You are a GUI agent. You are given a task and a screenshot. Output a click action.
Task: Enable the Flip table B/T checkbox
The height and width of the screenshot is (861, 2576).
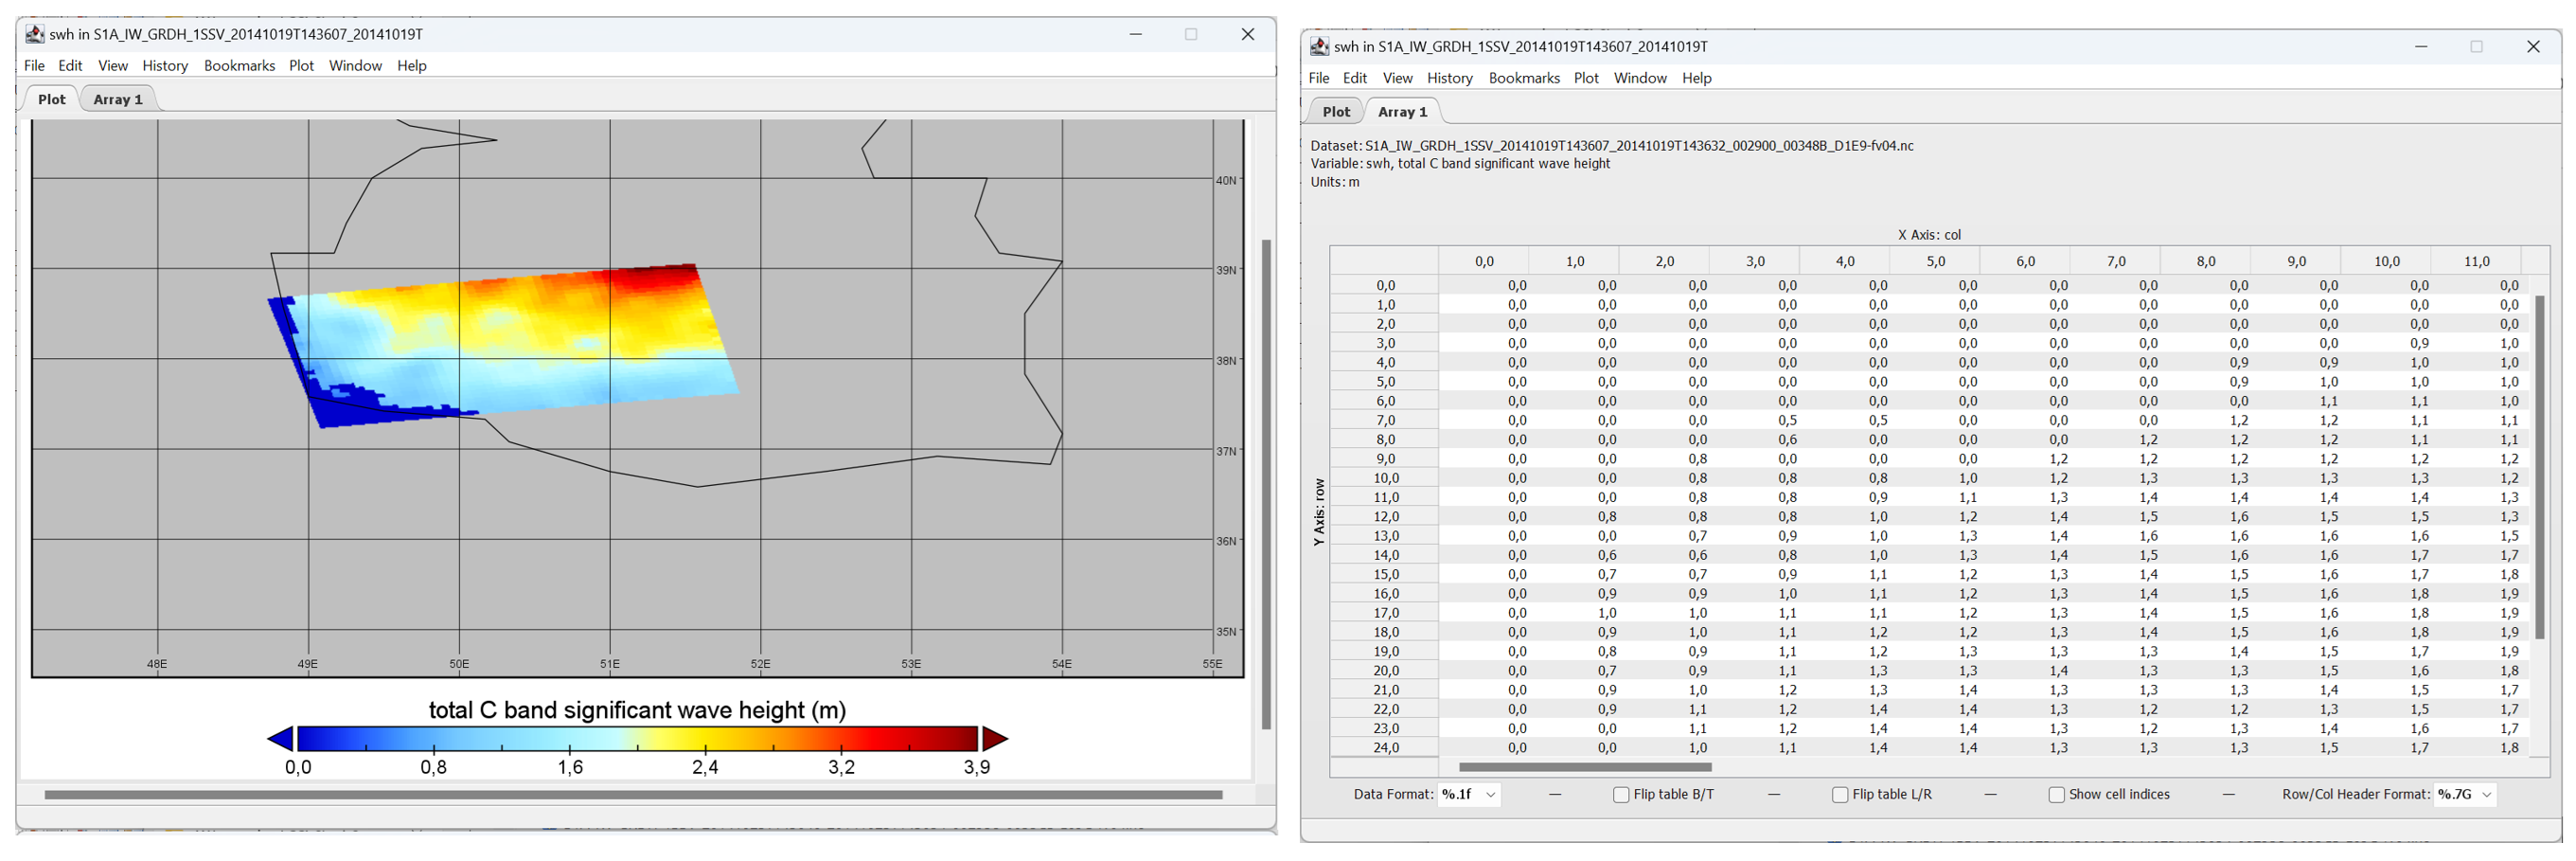[1621, 795]
